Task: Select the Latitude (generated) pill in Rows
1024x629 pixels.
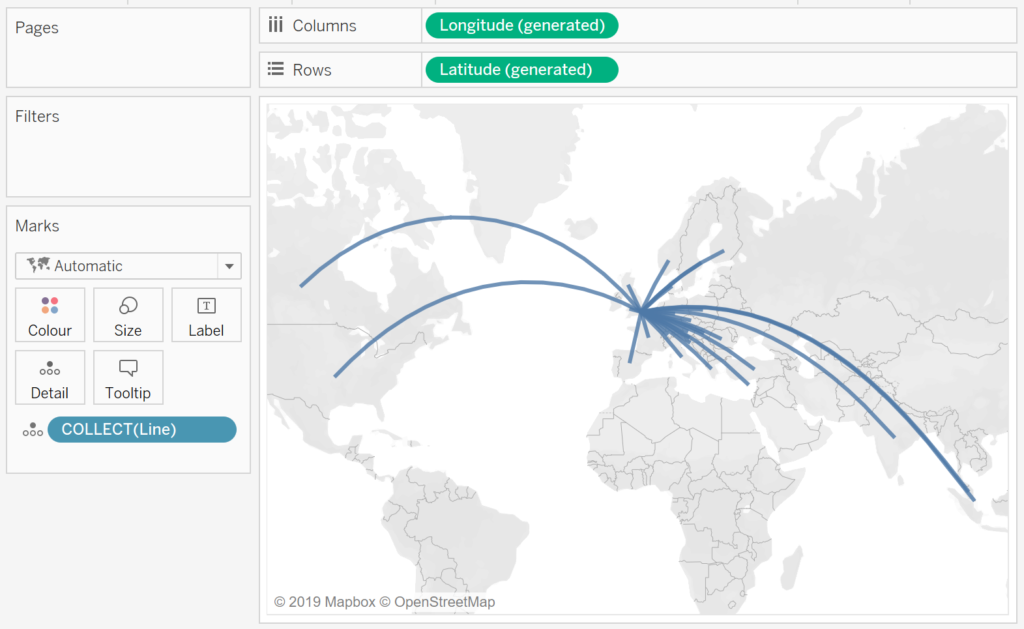Action: click(522, 70)
